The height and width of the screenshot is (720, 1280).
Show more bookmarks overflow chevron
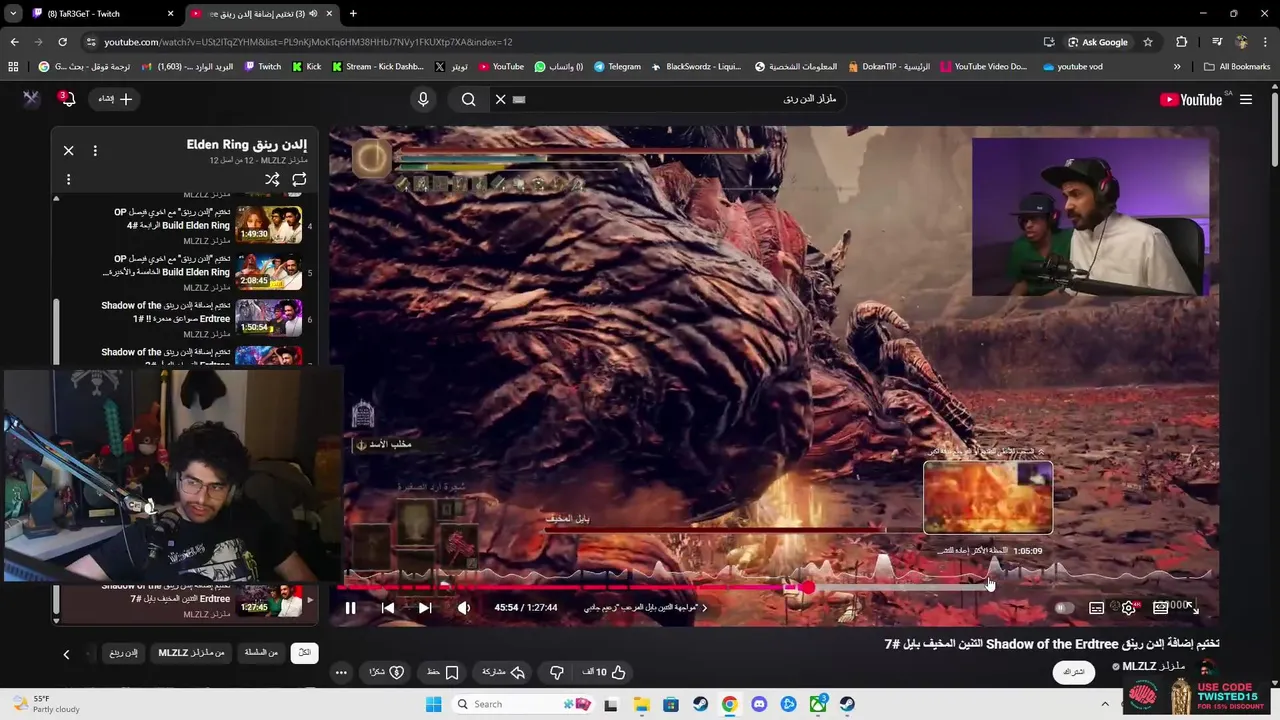click(1177, 67)
